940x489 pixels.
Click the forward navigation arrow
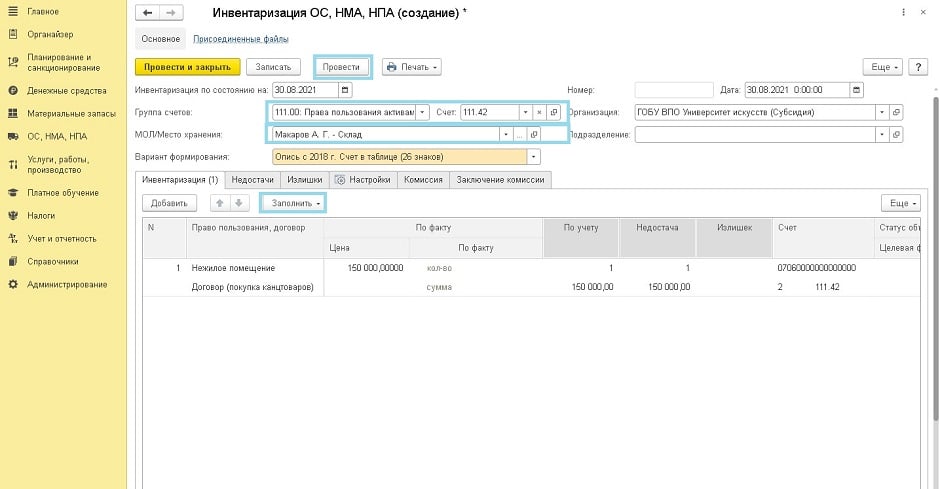point(171,13)
